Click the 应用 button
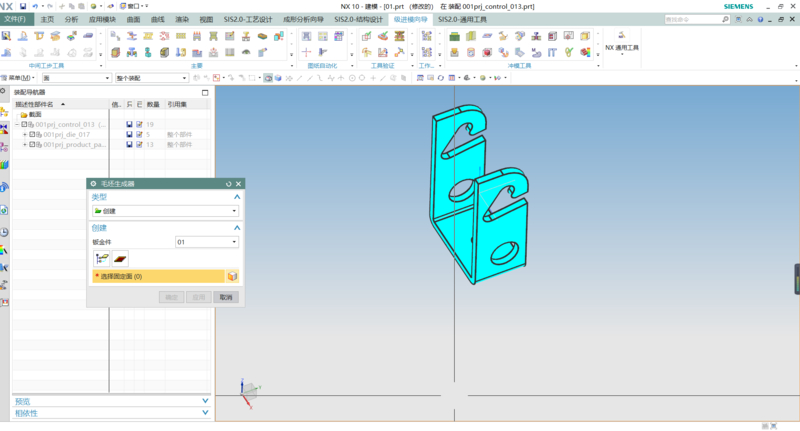The image size is (800, 431). coord(198,297)
